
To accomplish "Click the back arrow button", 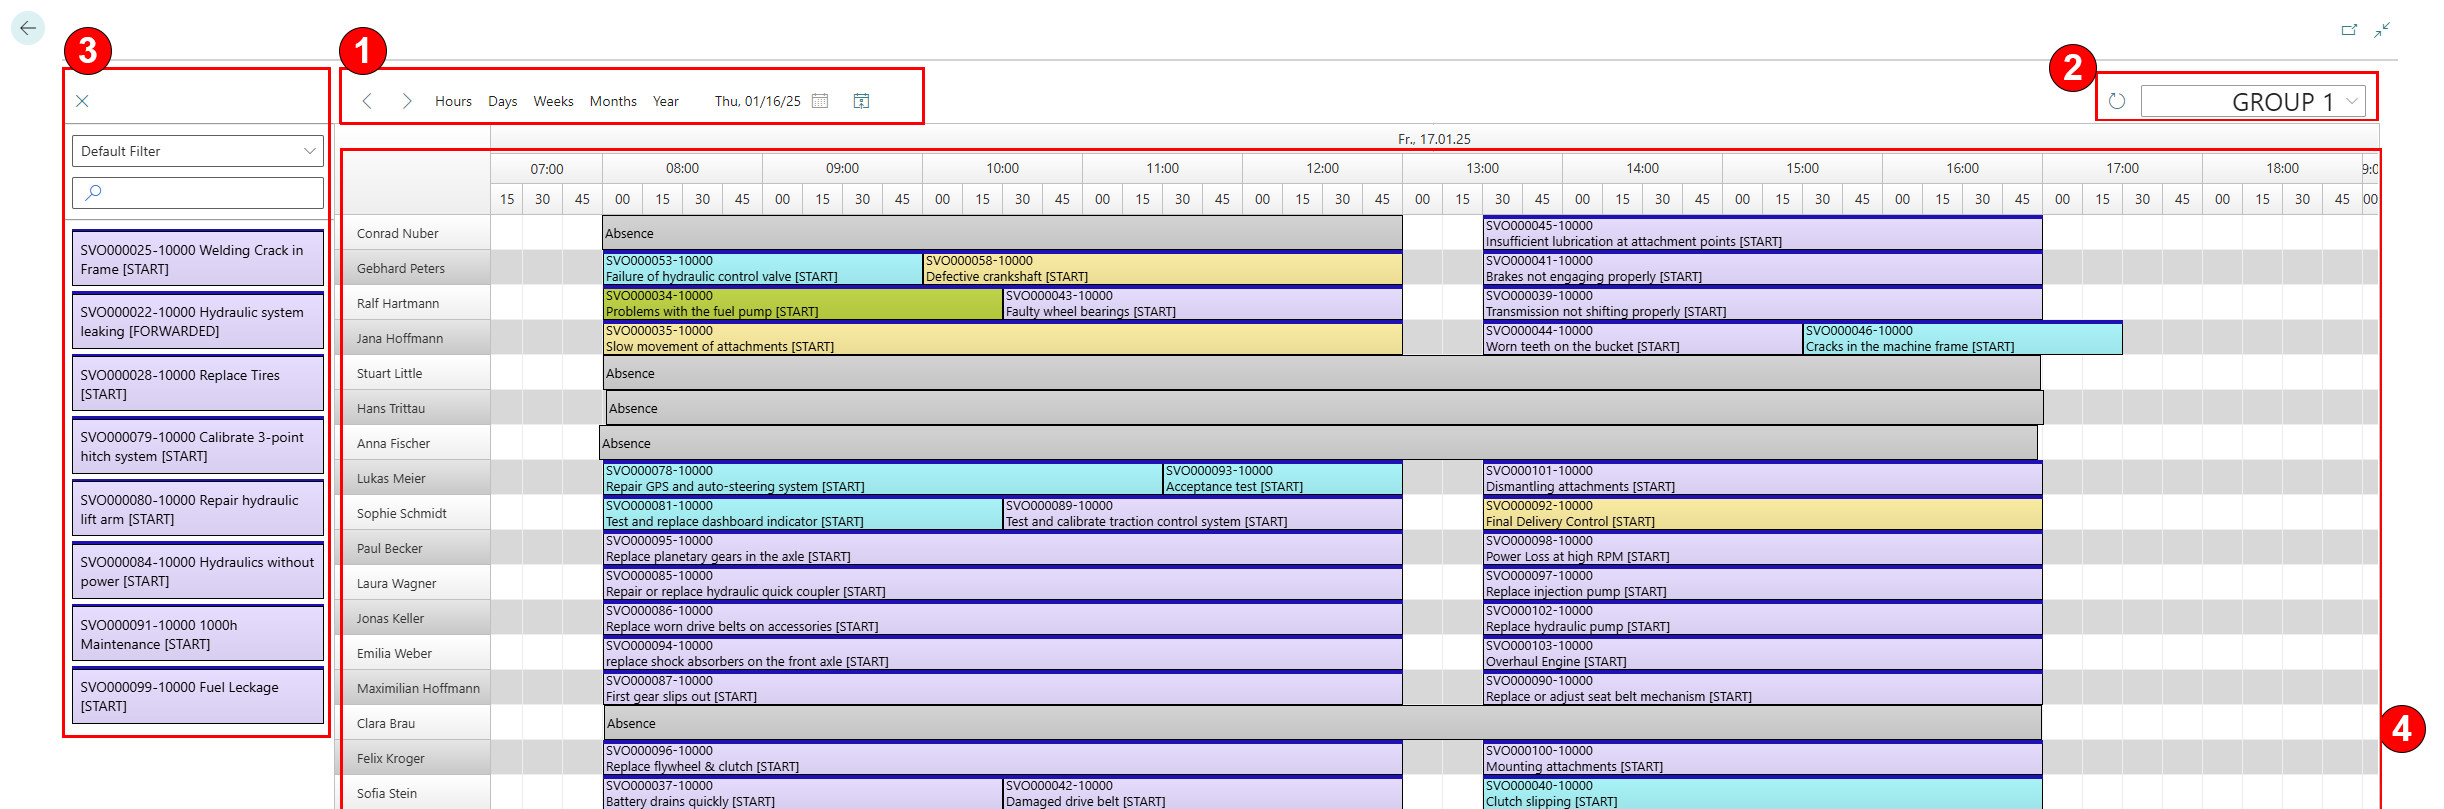I will click(28, 28).
